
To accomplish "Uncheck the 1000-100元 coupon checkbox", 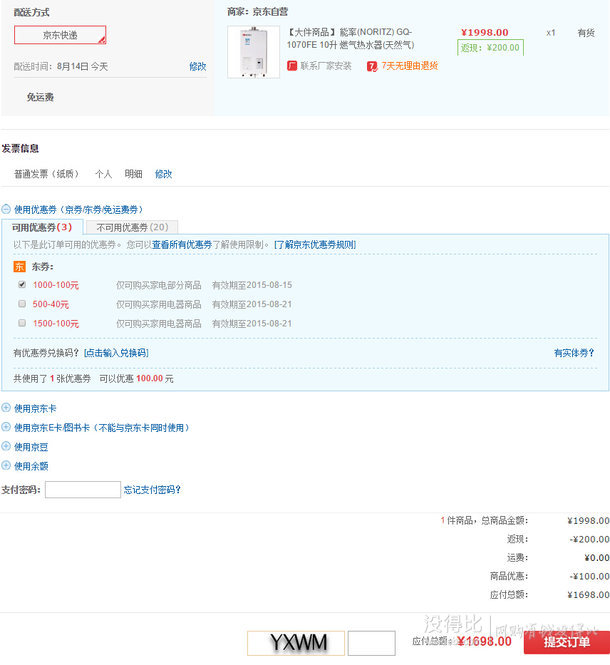I will coord(22,285).
